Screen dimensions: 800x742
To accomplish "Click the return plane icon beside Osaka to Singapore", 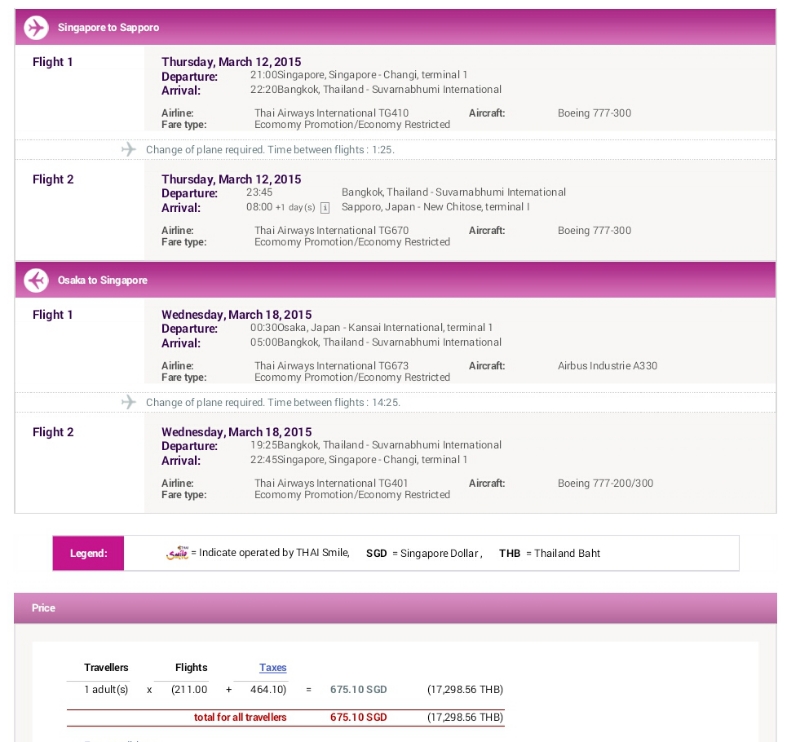I will pos(36,280).
